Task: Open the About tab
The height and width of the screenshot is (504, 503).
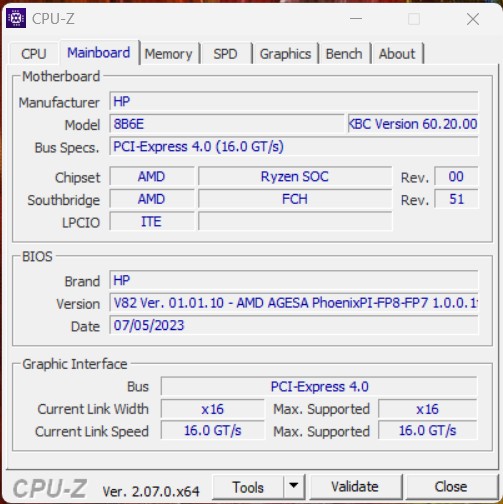Action: click(x=397, y=54)
